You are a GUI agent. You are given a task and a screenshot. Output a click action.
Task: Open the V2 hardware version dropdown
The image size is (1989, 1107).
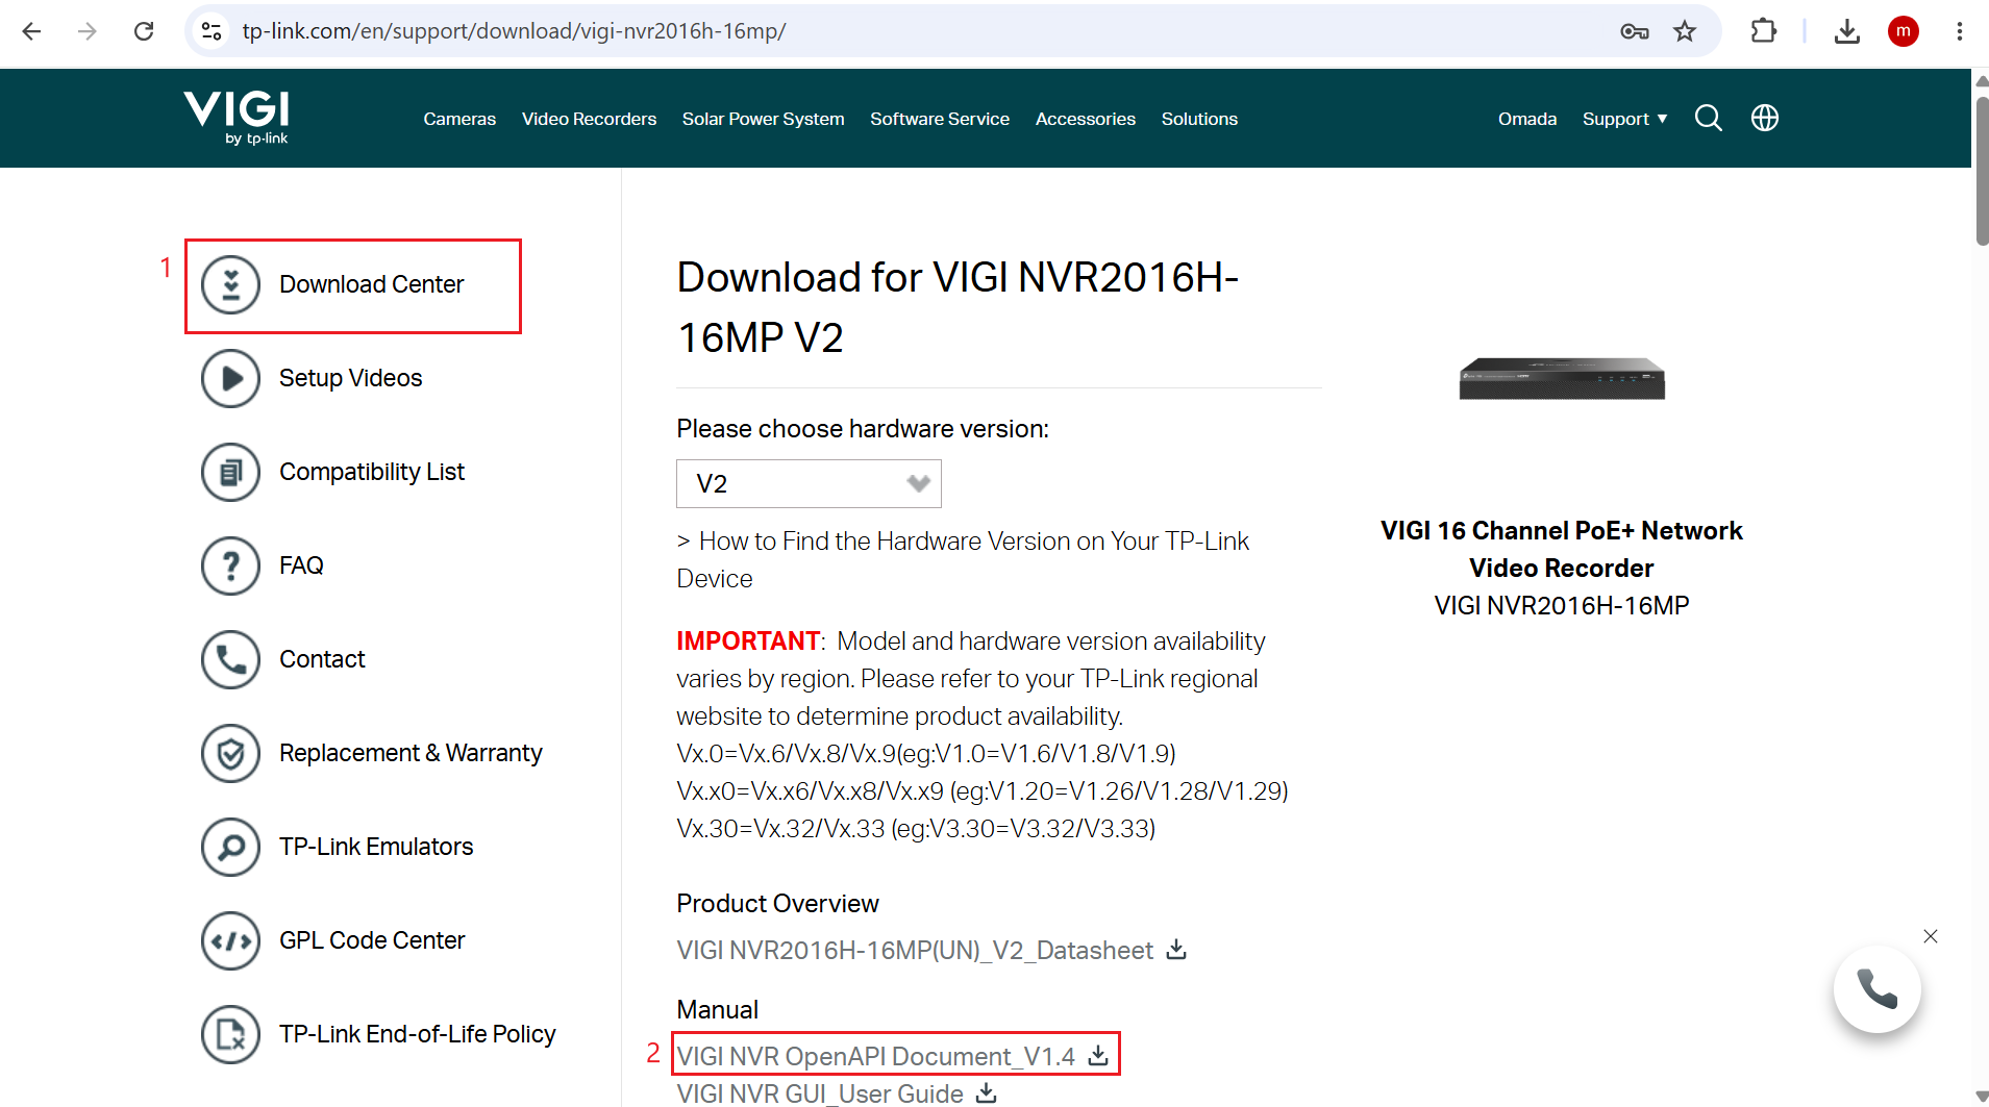pos(808,484)
